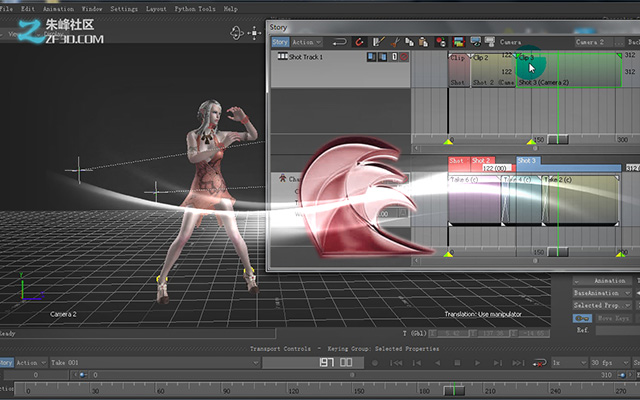Screen dimensions: 640x400
Task: Open the 1x playback speed dropdown
Action: click(x=569, y=362)
